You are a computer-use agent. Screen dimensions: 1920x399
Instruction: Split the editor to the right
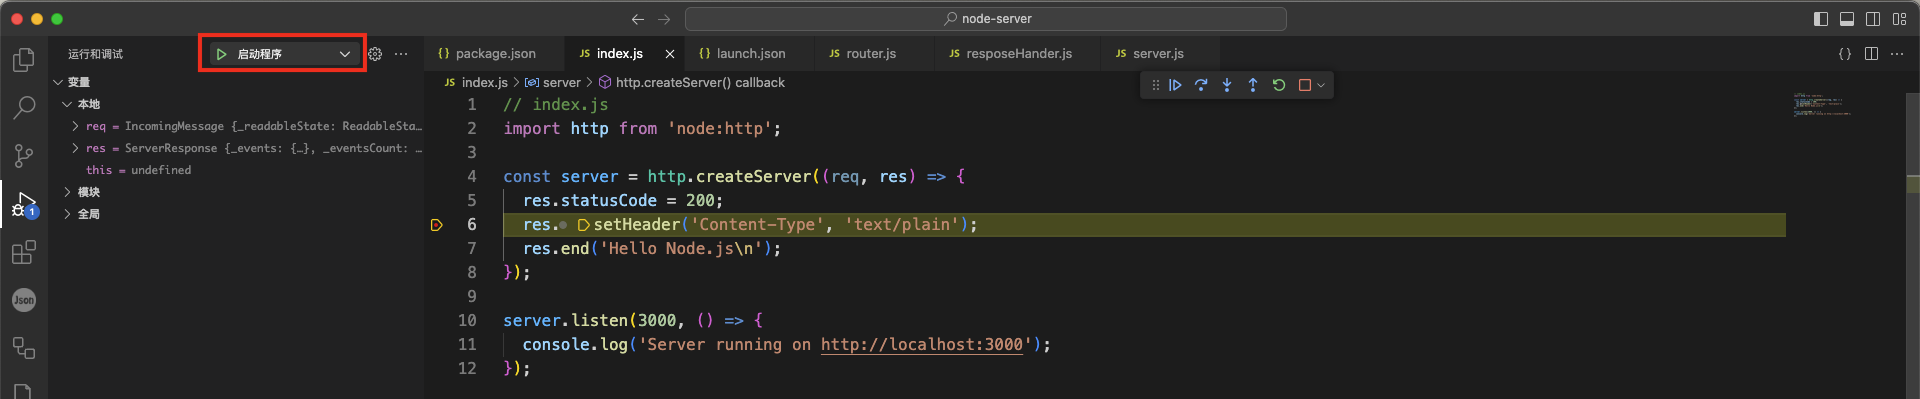(x=1871, y=54)
